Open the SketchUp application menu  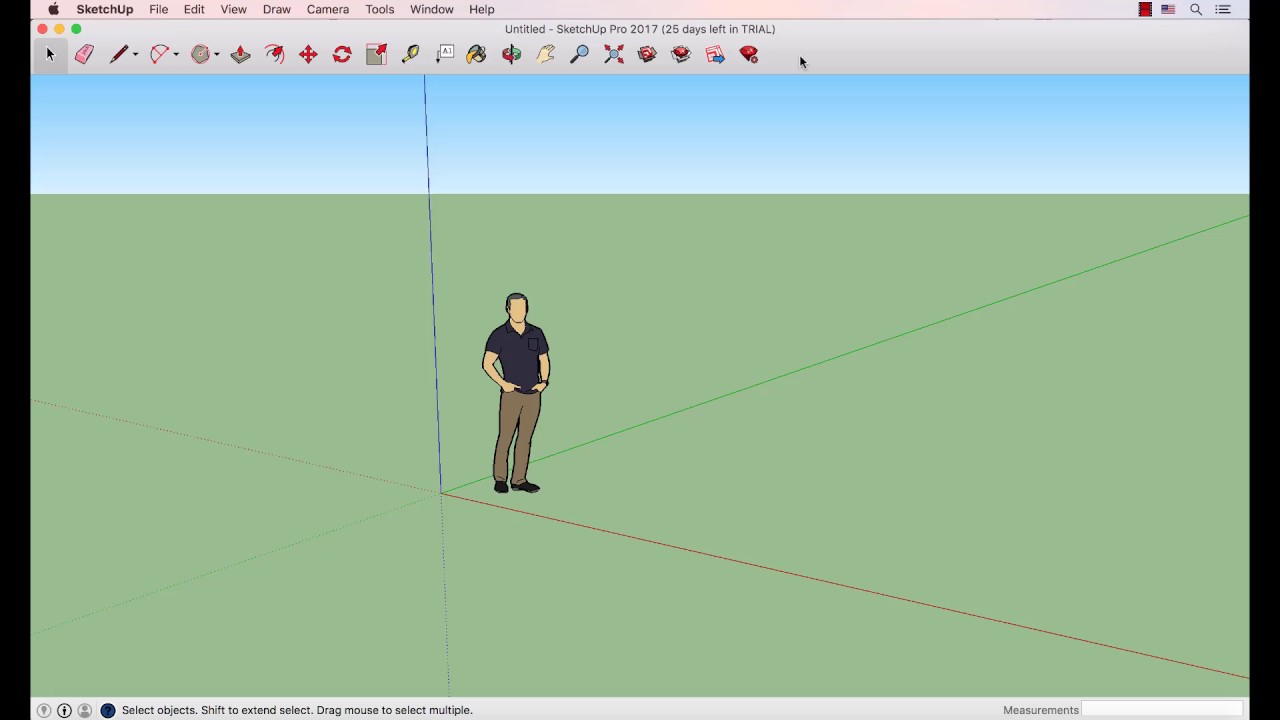[x=105, y=9]
